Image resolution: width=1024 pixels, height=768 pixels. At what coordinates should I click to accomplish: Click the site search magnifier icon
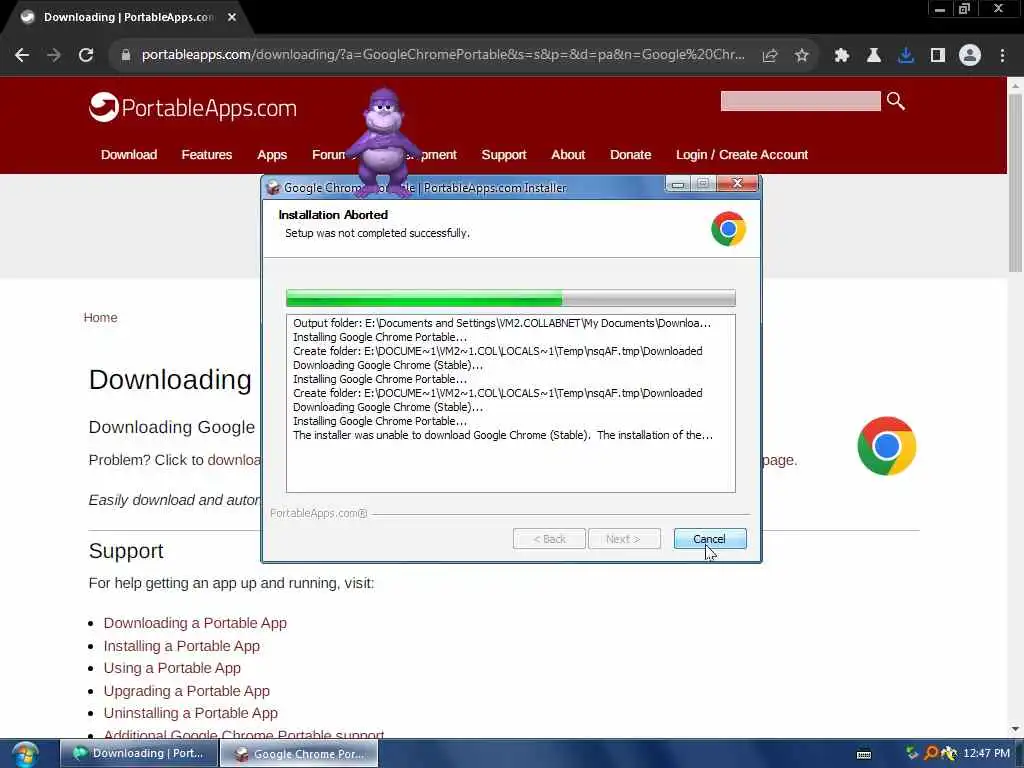tap(896, 101)
